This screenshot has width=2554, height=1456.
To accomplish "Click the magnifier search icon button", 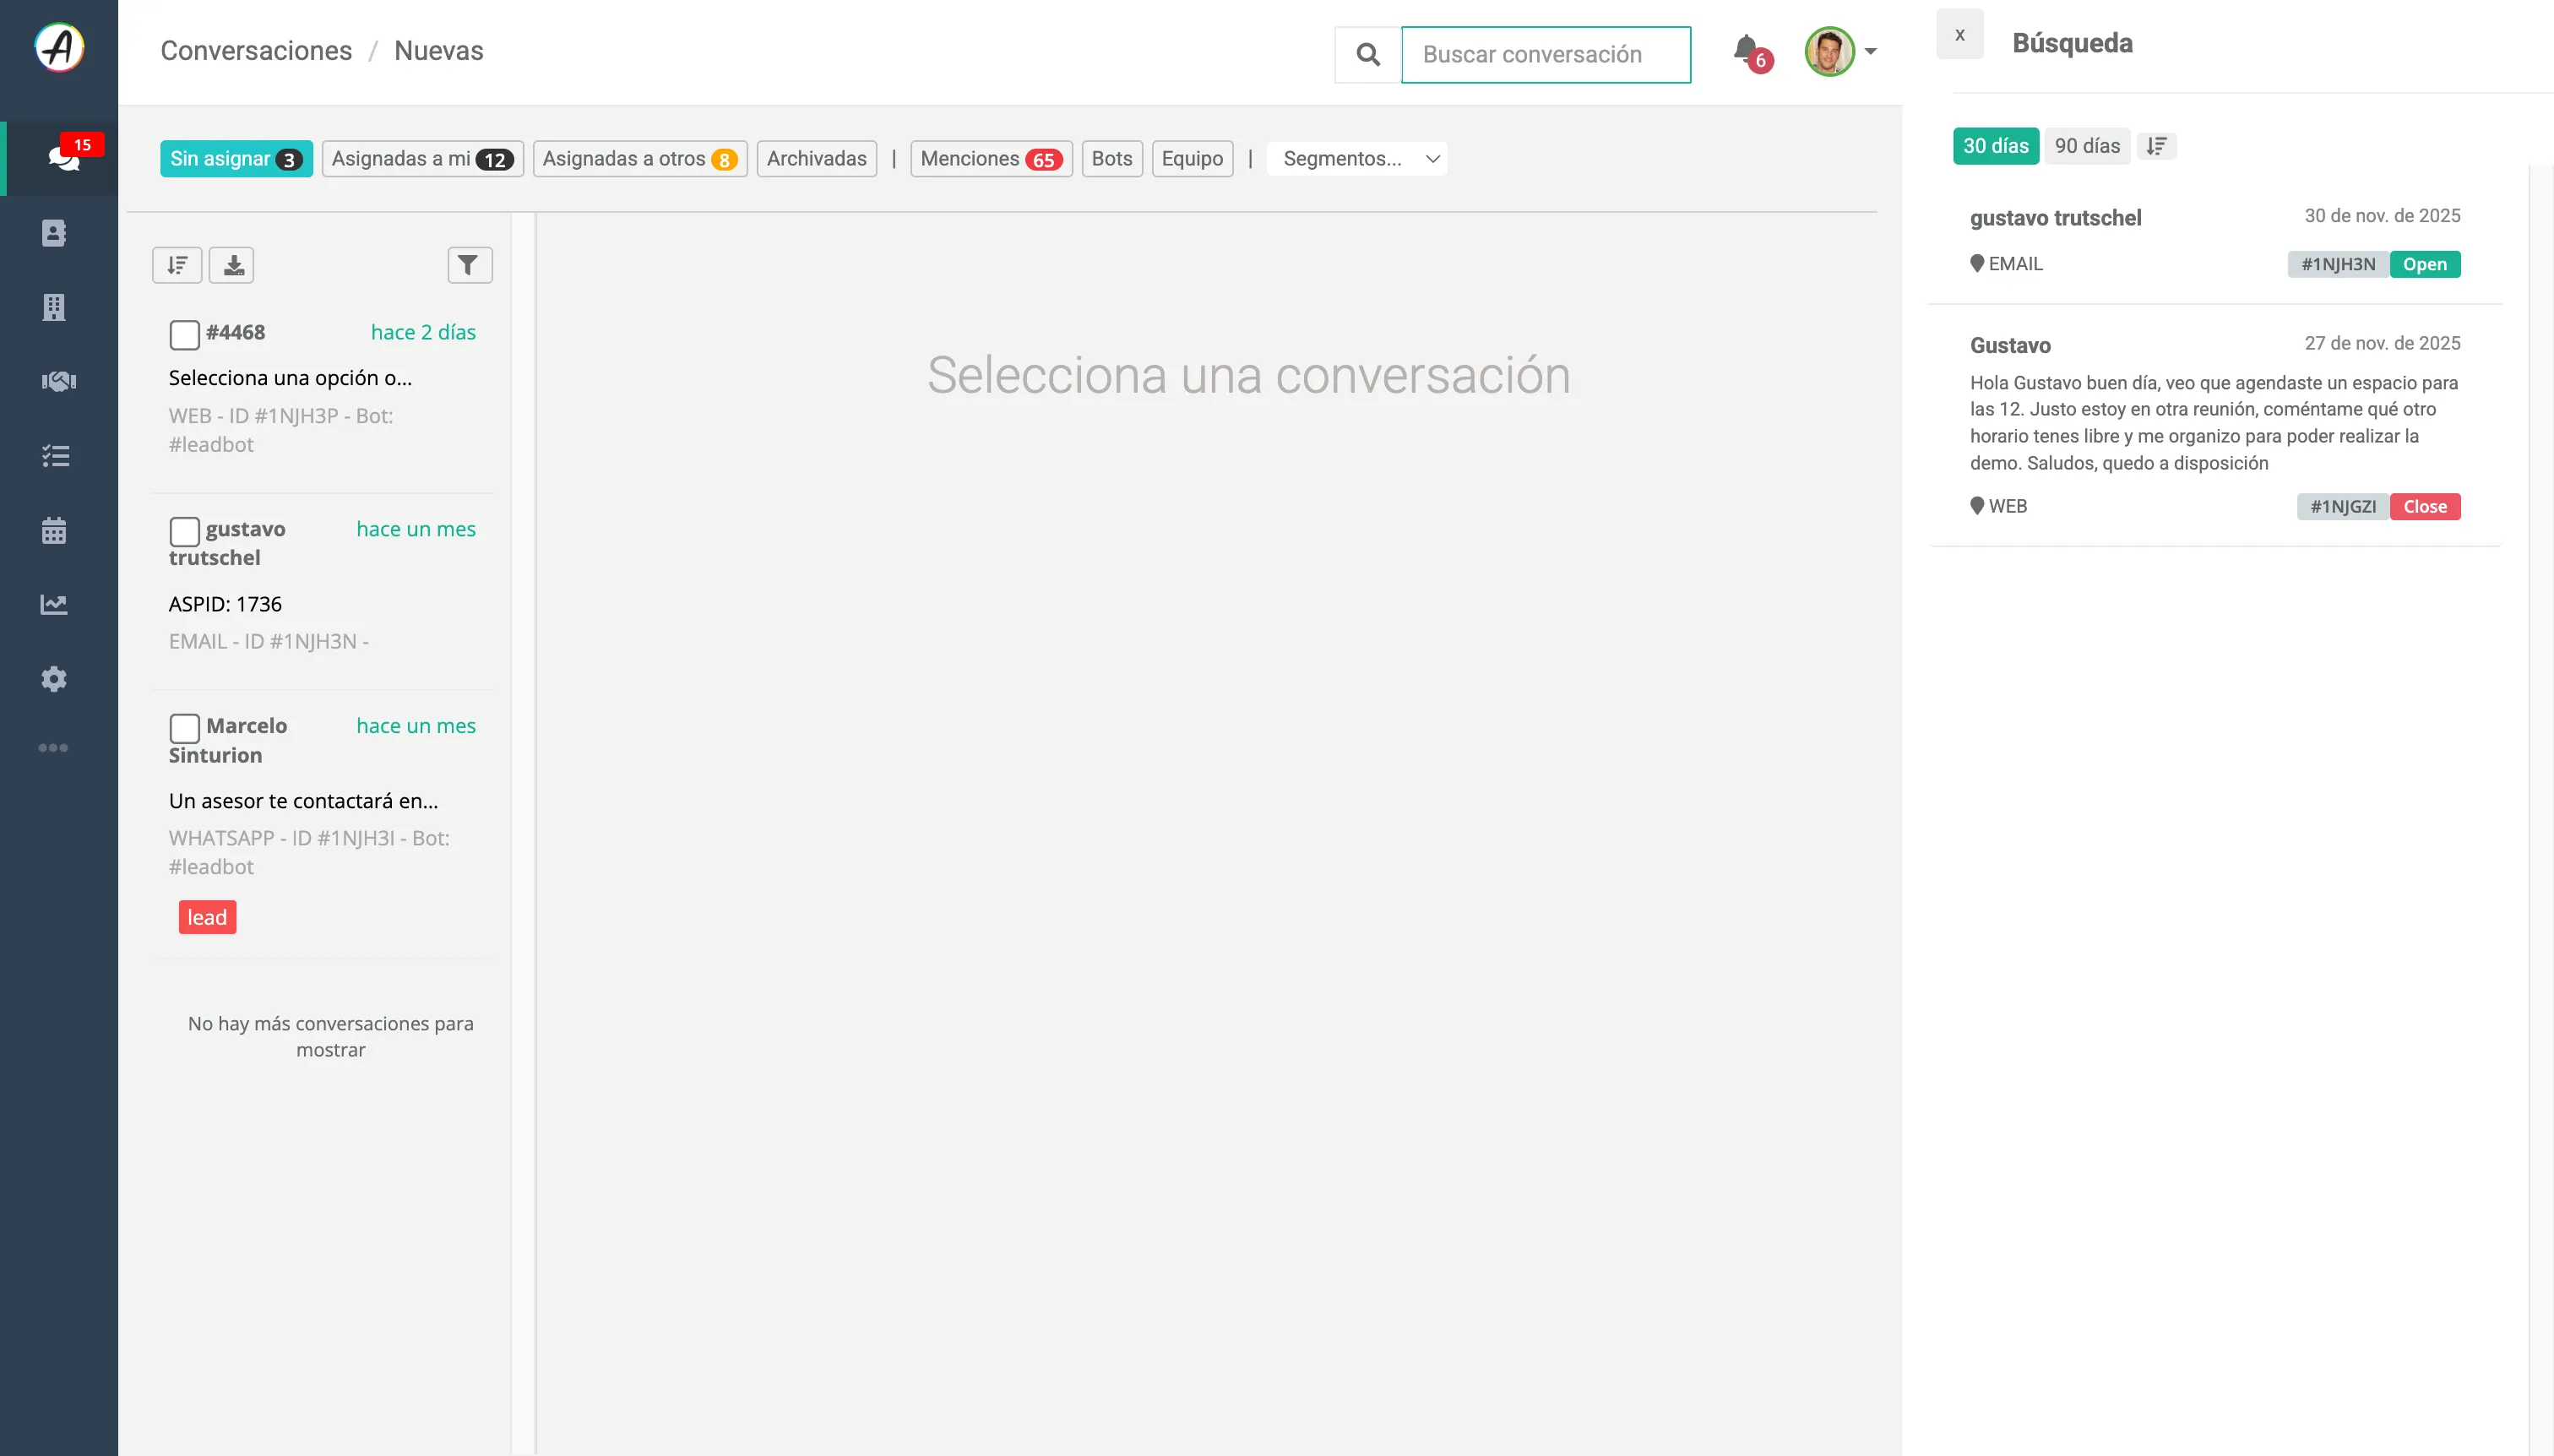I will pyautogui.click(x=1368, y=55).
